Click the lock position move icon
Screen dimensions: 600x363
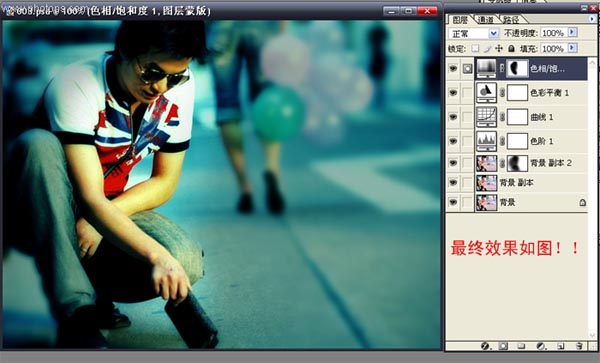[x=499, y=49]
